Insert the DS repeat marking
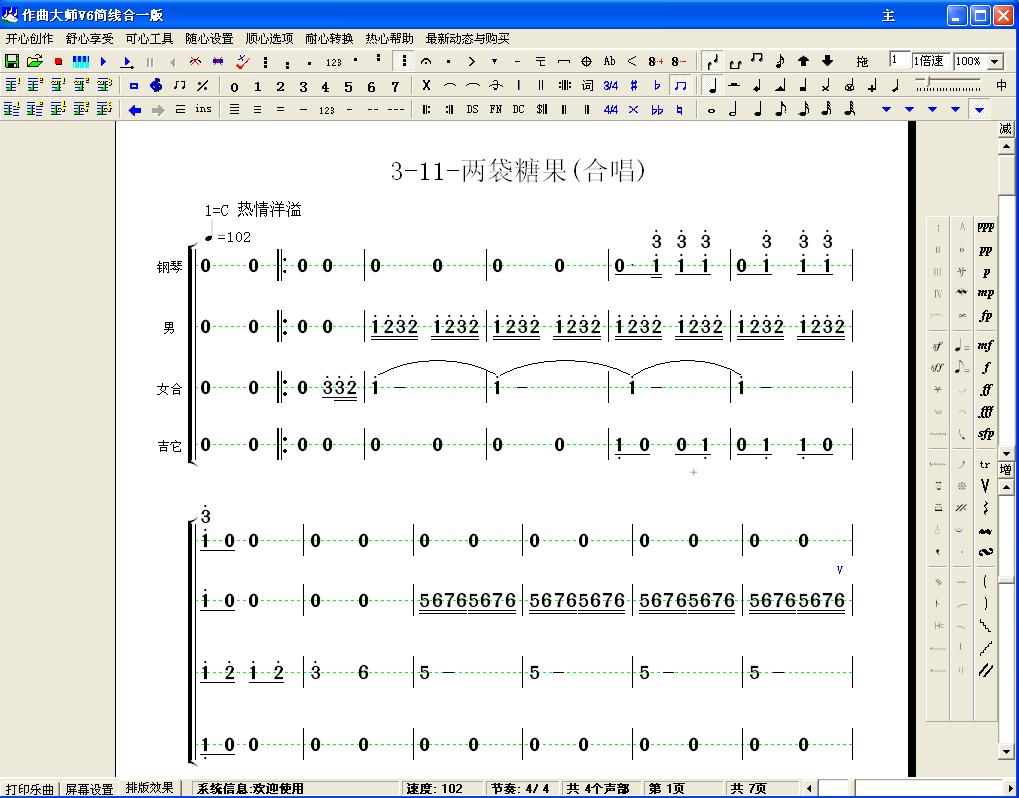 tap(472, 109)
